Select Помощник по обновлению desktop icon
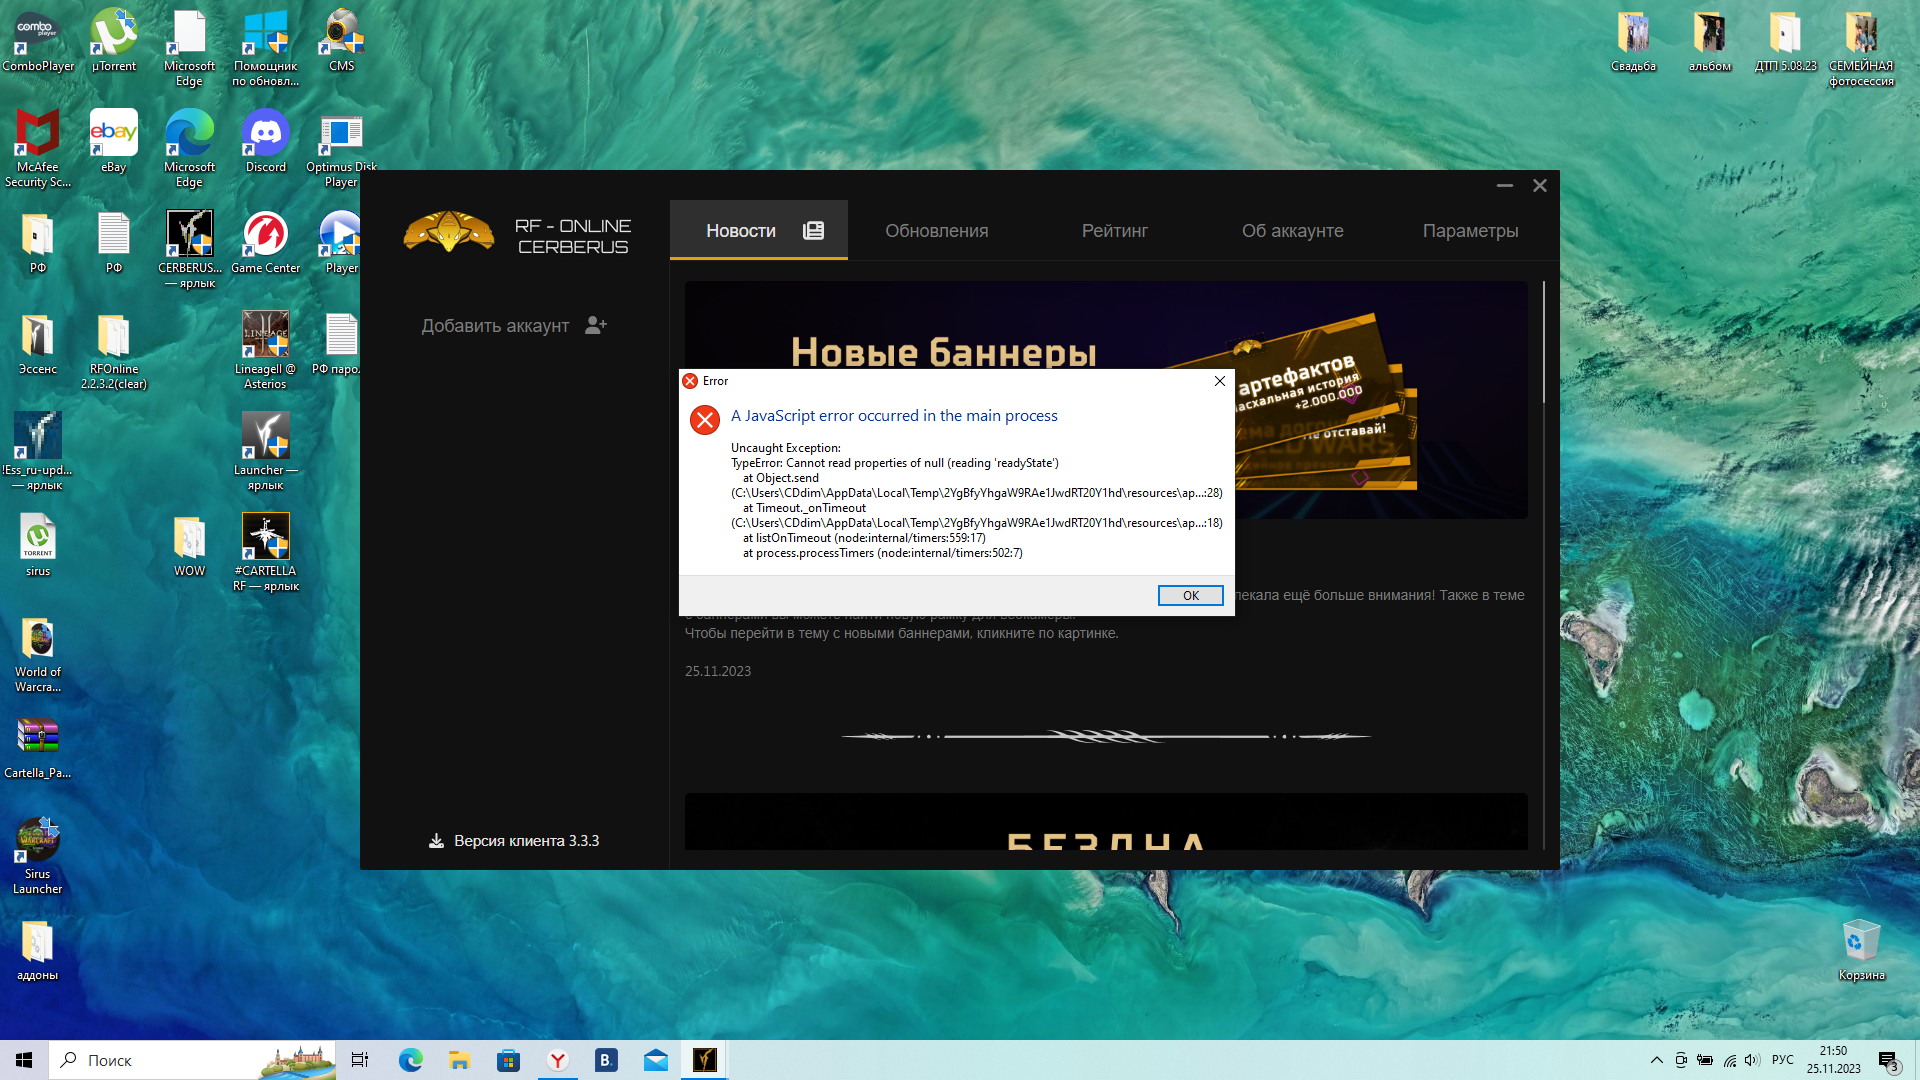Viewport: 1920px width, 1080px height. pyautogui.click(x=266, y=48)
